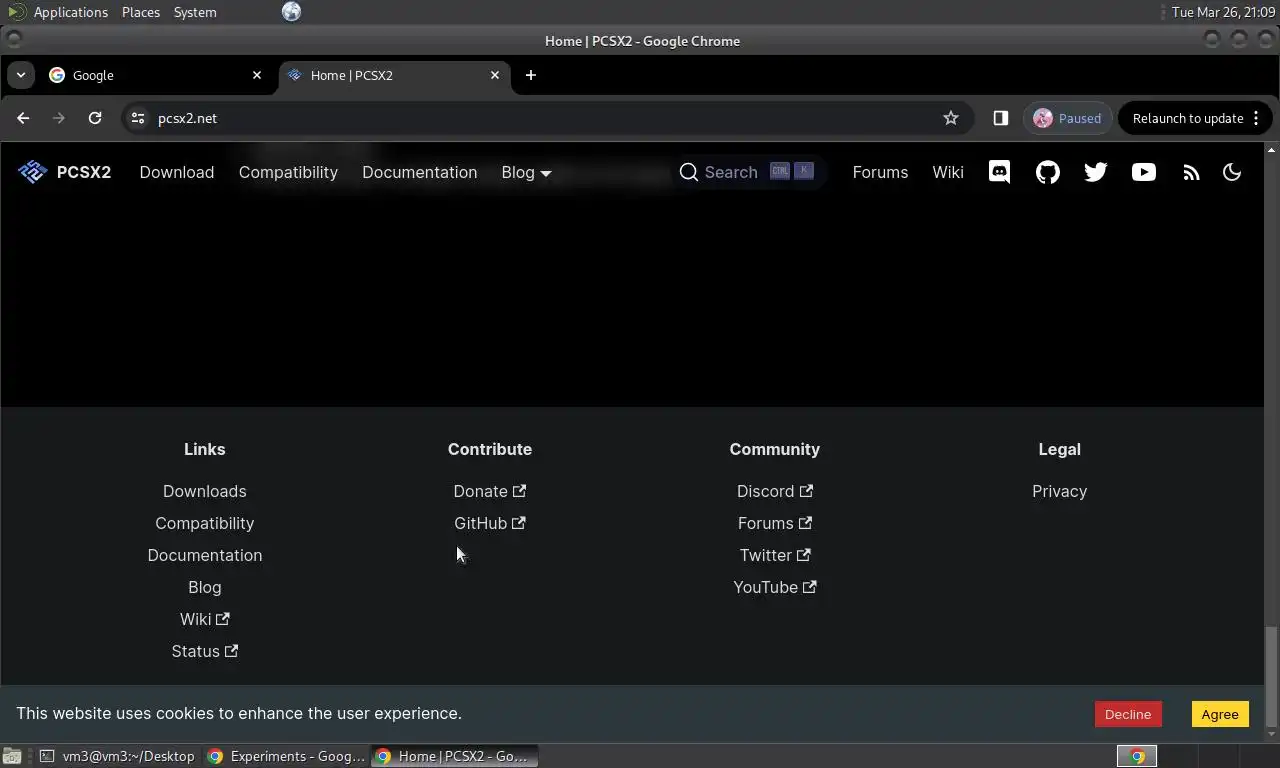Agree to the cookies notice
Screen dimensions: 1280x768
(1220, 714)
